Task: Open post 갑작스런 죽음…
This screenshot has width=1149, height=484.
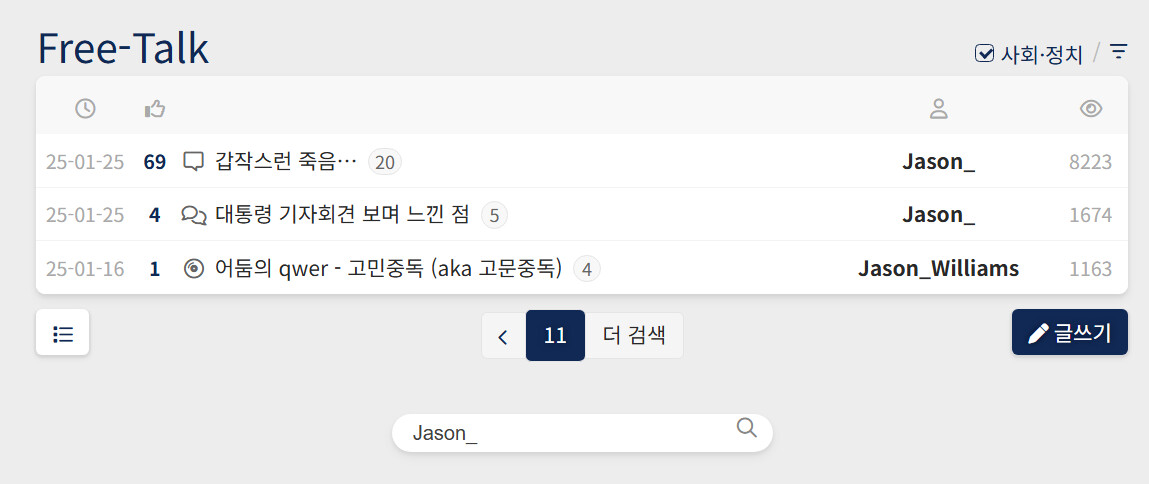Action: pyautogui.click(x=286, y=161)
